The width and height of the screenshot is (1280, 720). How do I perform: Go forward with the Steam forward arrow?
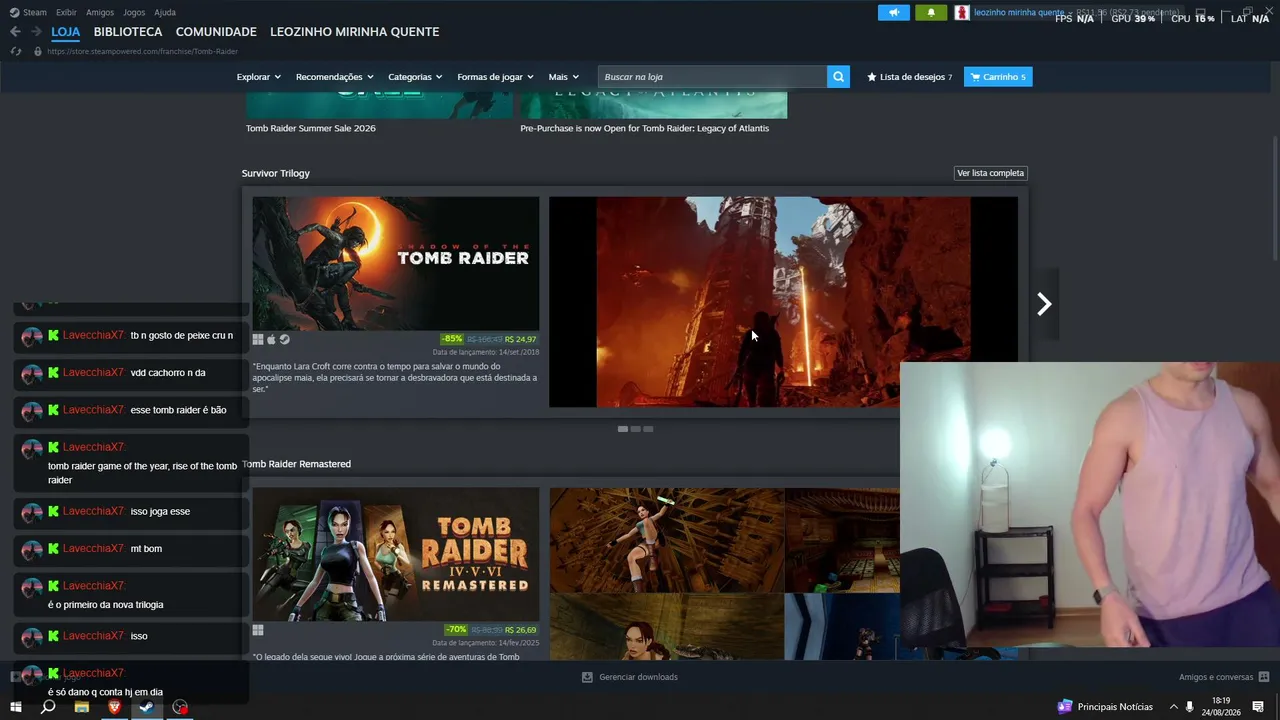pyautogui.click(x=36, y=32)
